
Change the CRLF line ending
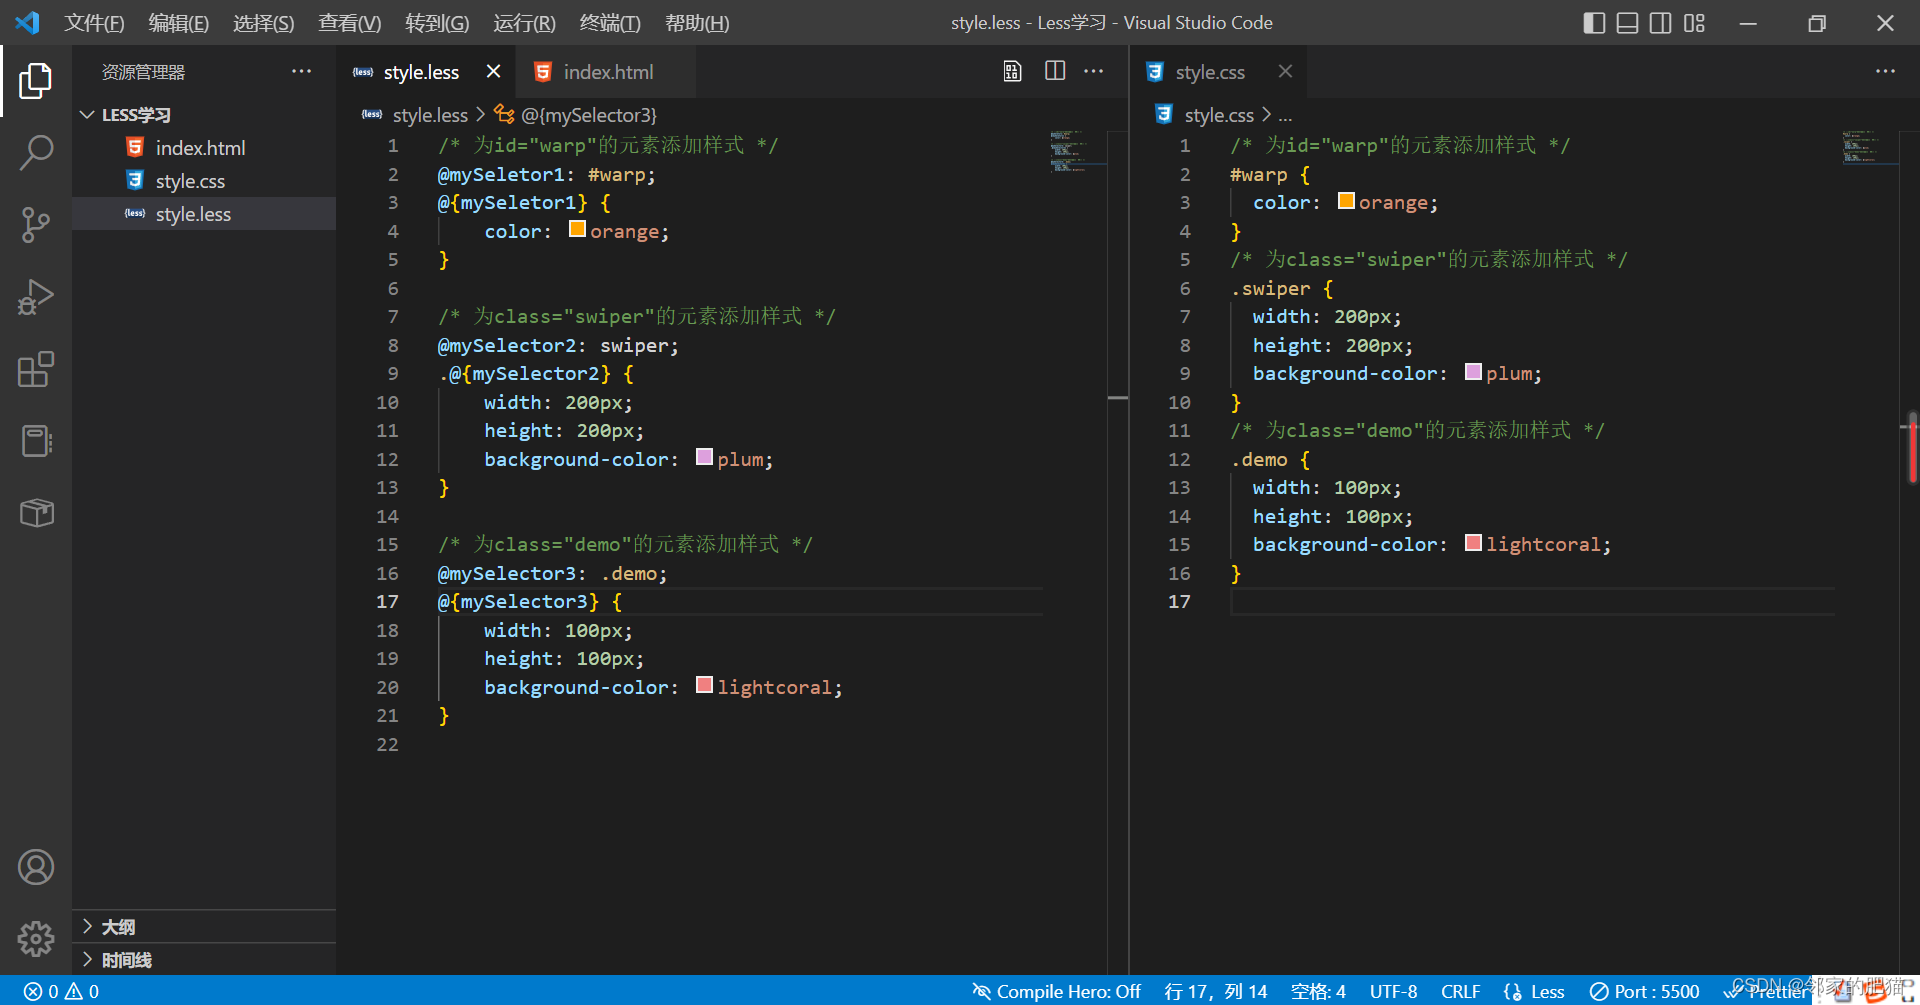pyautogui.click(x=1460, y=991)
